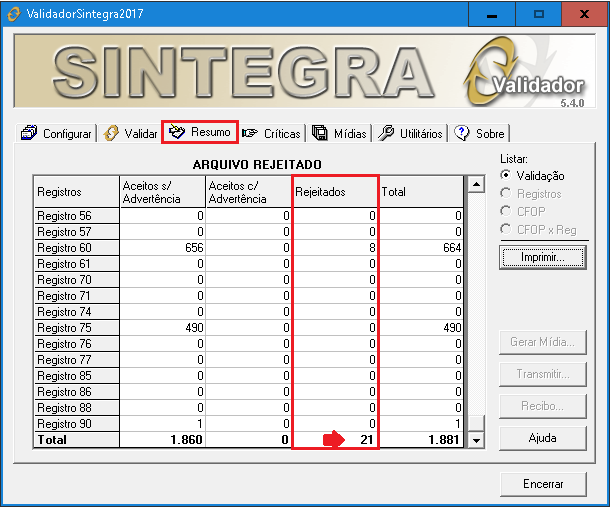This screenshot has width=612, height=508.
Task: Switch to the Validar tab
Action: pyautogui.click(x=130, y=133)
